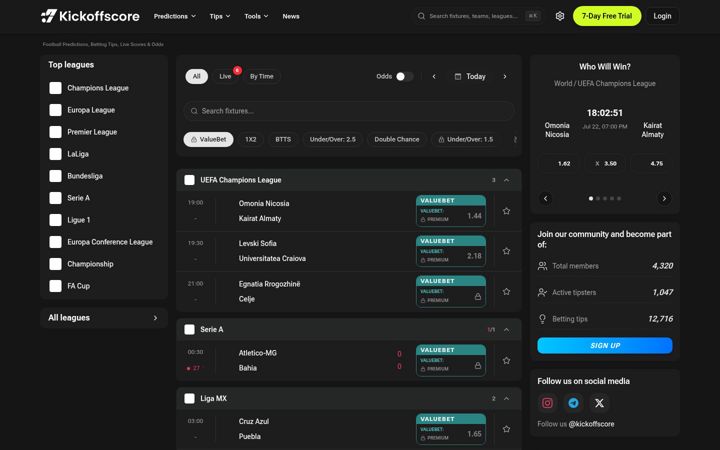This screenshot has width=720, height=450.
Task: Click the LaLiga logo in sidebar
Action: pos(56,154)
